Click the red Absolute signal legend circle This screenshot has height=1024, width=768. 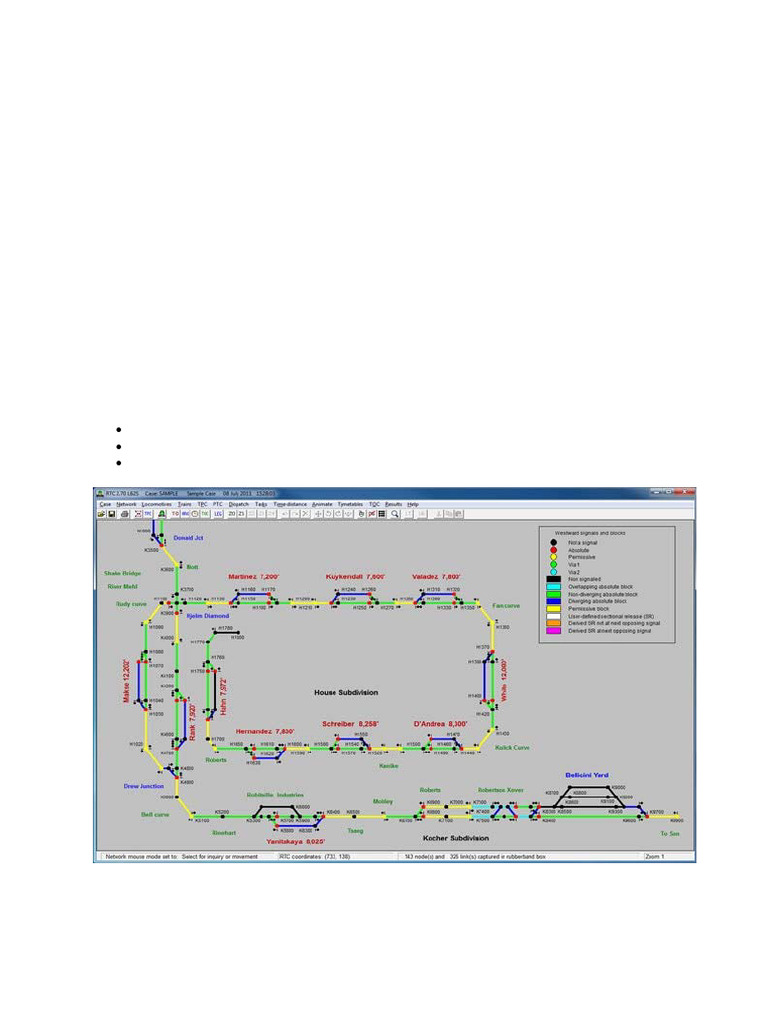click(x=553, y=550)
